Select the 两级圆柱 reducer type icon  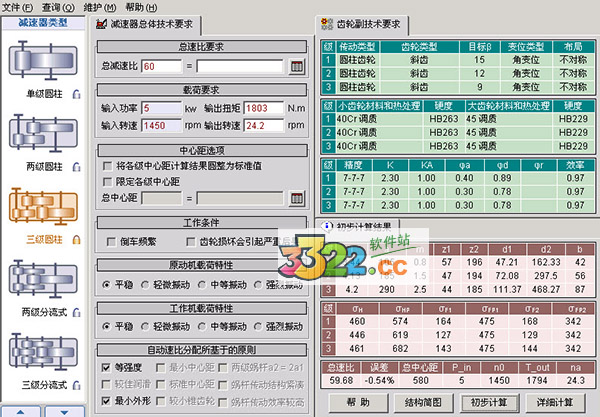click(43, 133)
